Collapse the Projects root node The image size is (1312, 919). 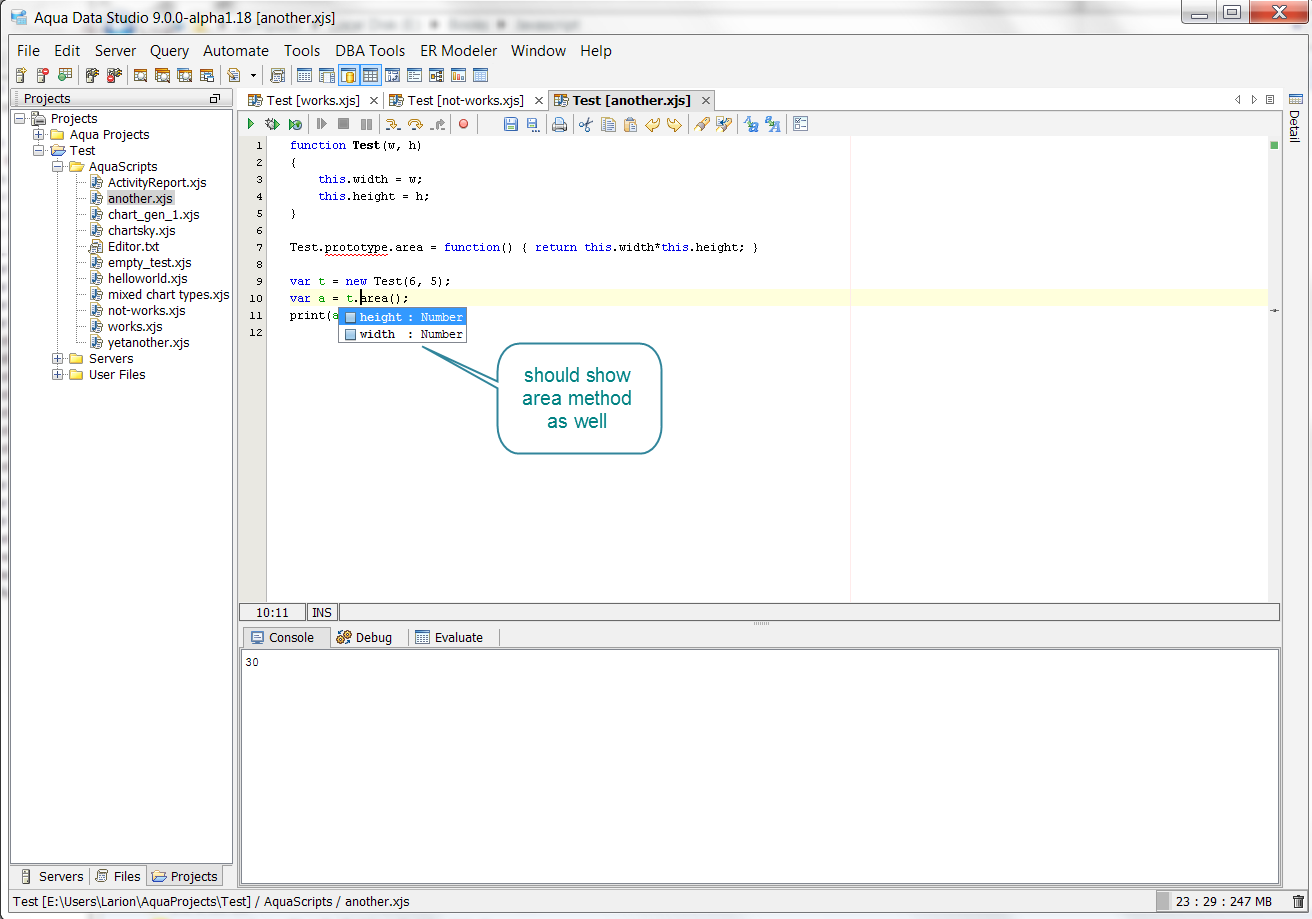point(20,119)
